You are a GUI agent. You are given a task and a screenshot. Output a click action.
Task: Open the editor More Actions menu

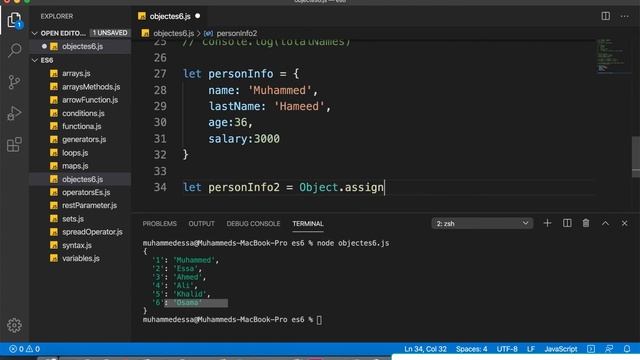[624, 16]
